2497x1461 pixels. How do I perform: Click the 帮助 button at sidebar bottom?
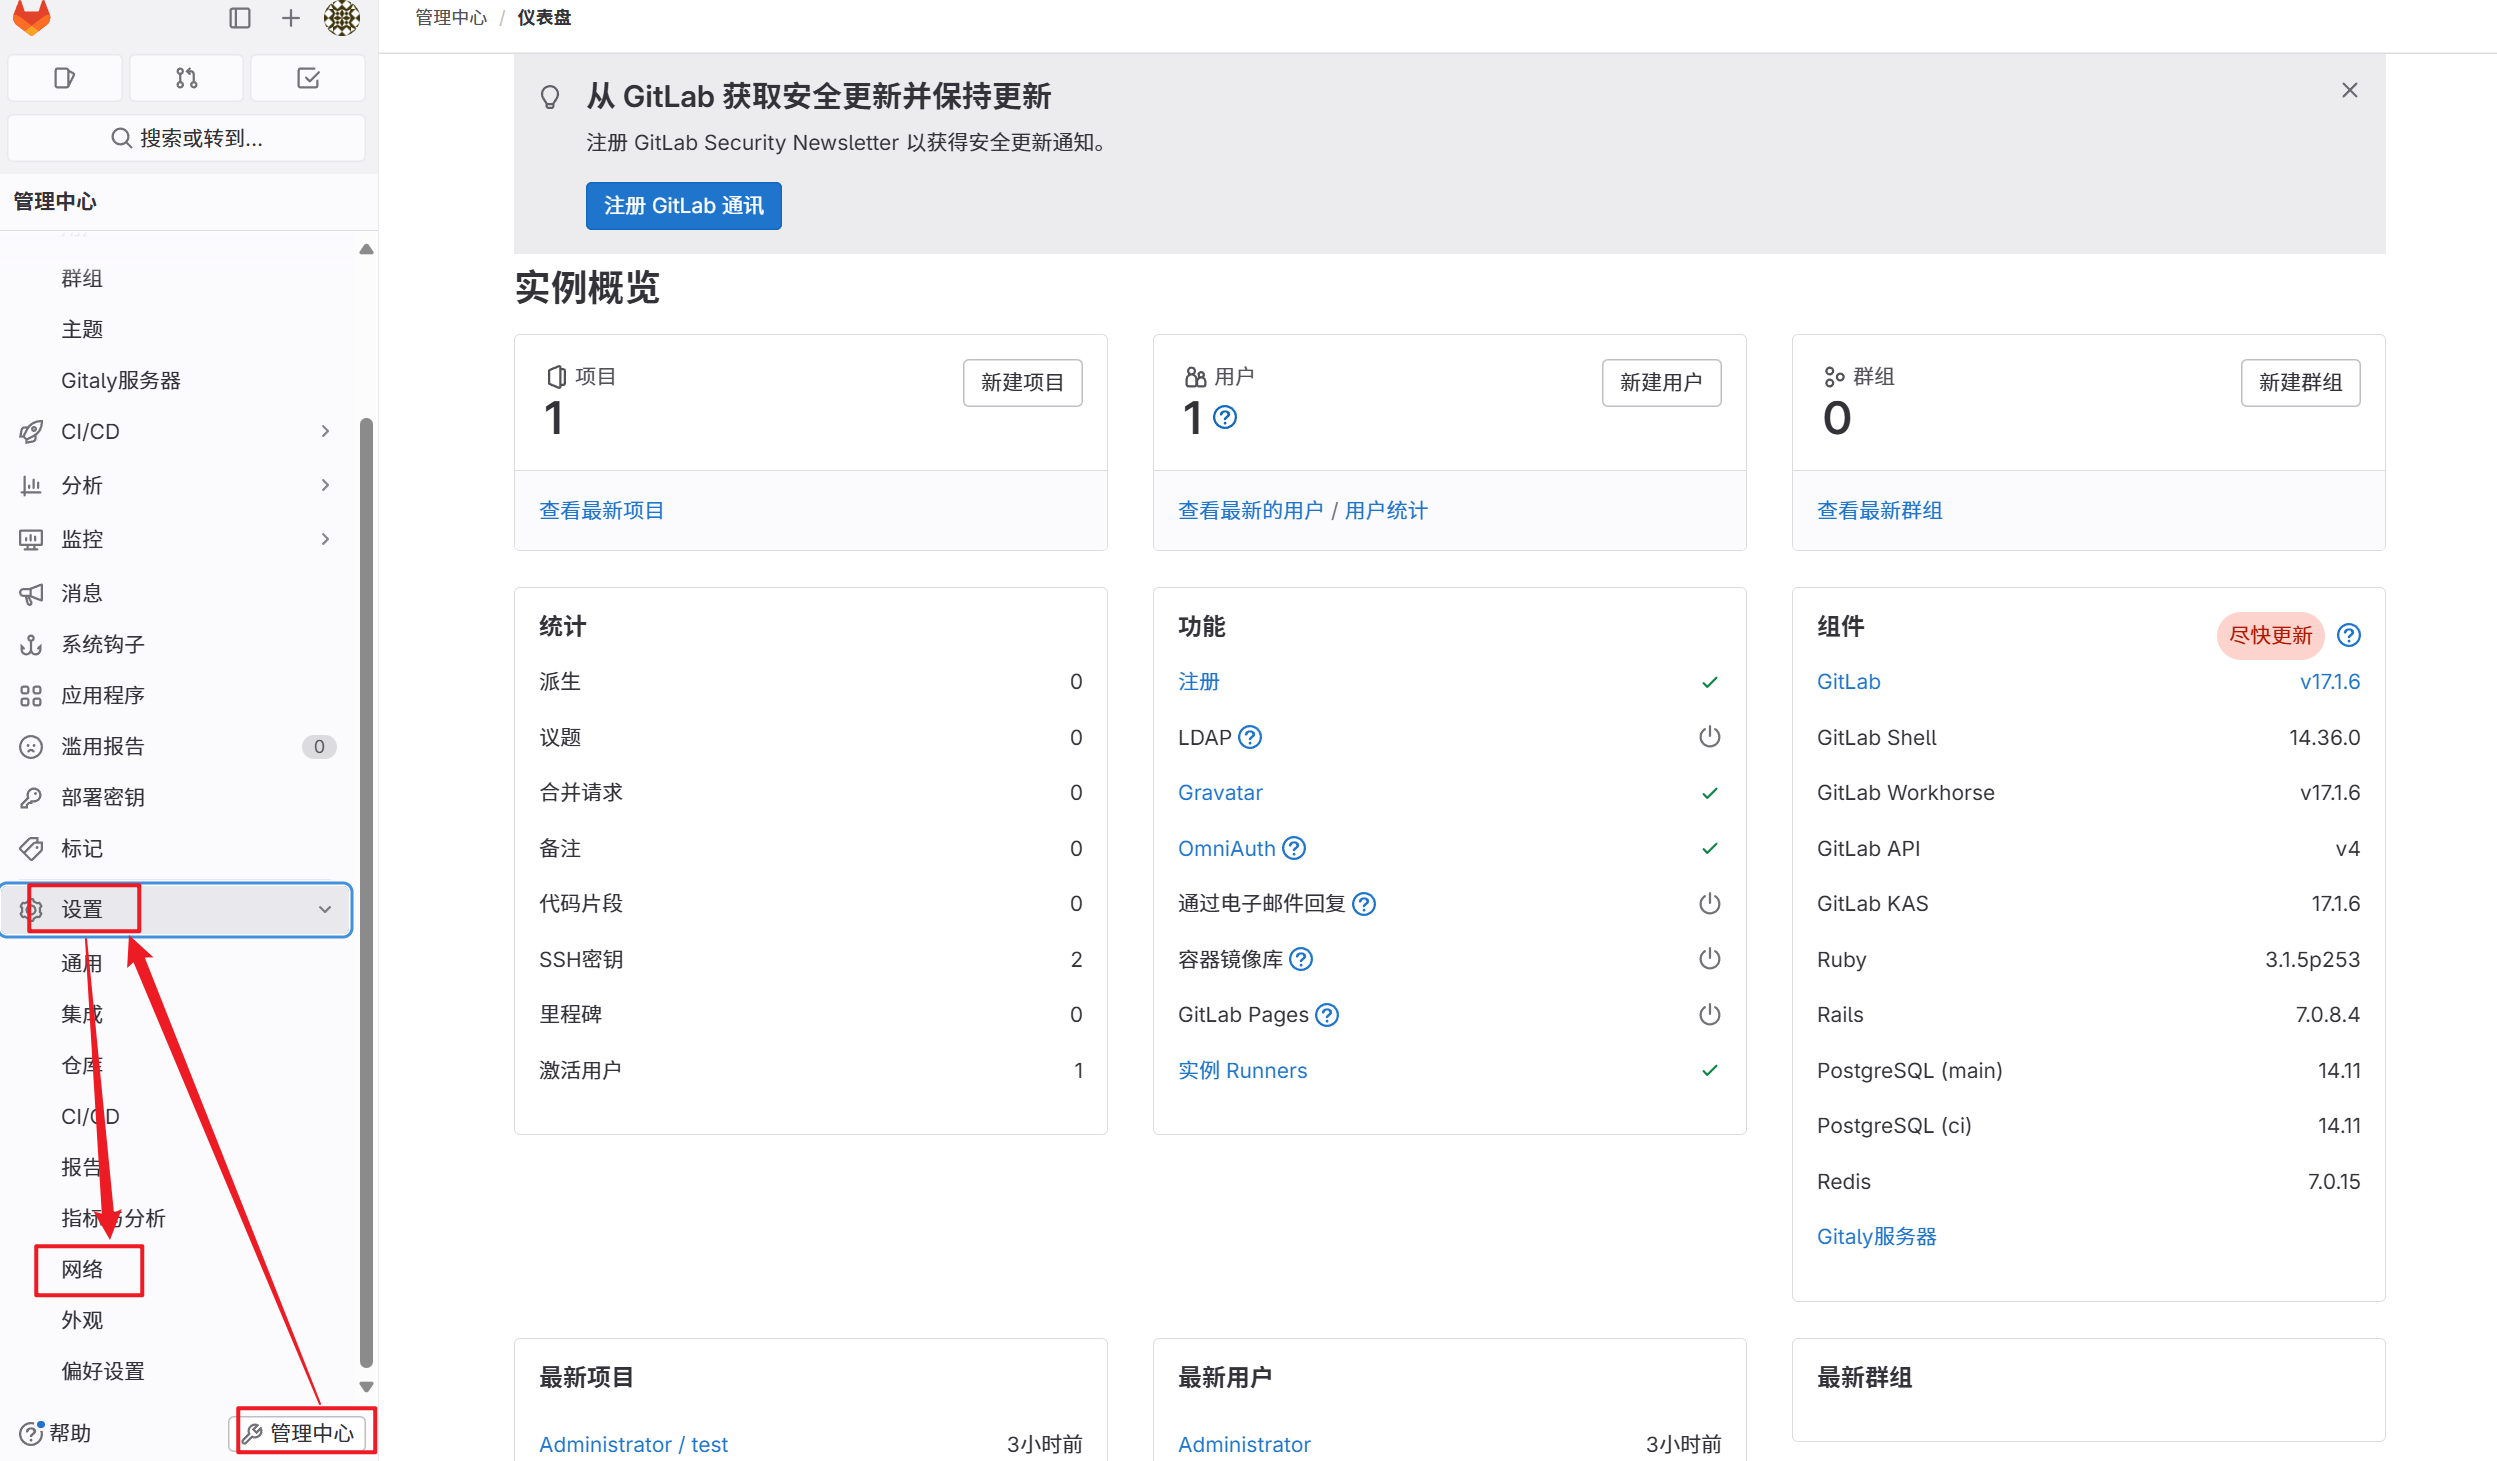57,1434
